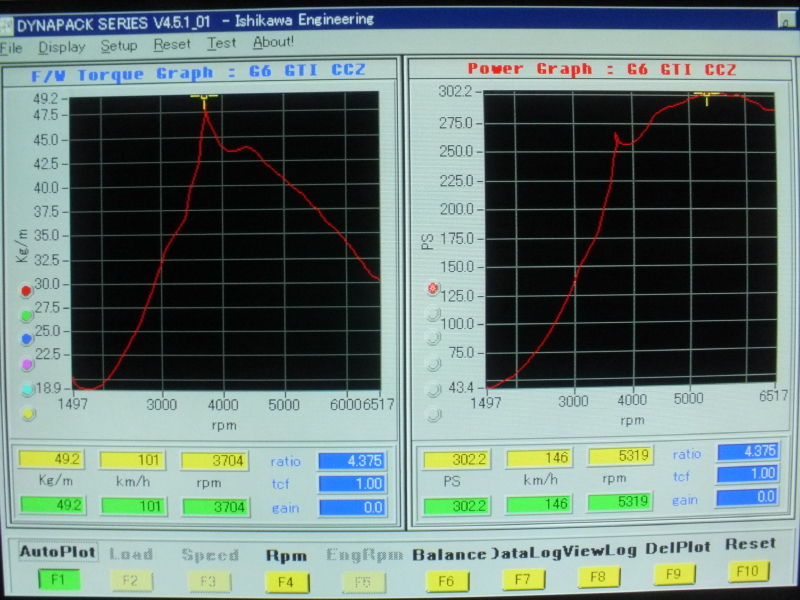The image size is (800, 600).
Task: Select the yellow F4 Rpm key
Action: point(286,582)
